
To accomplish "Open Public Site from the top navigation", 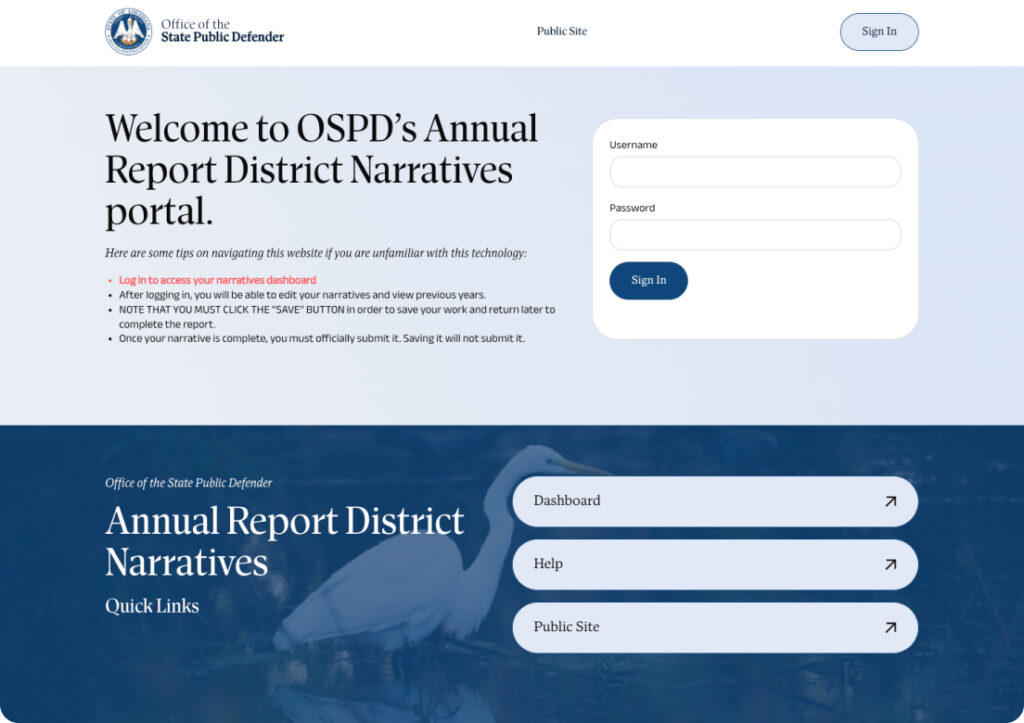I will point(561,31).
